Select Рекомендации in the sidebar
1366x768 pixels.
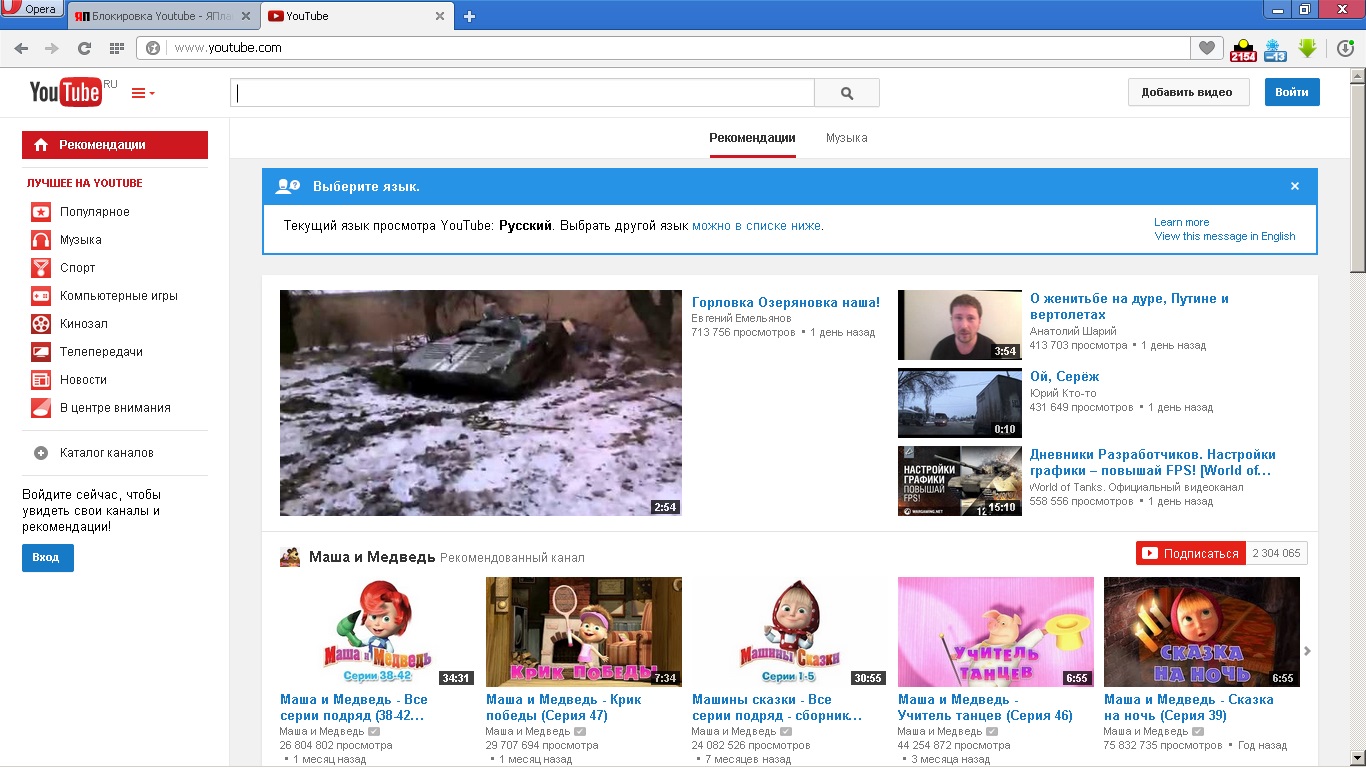click(115, 145)
